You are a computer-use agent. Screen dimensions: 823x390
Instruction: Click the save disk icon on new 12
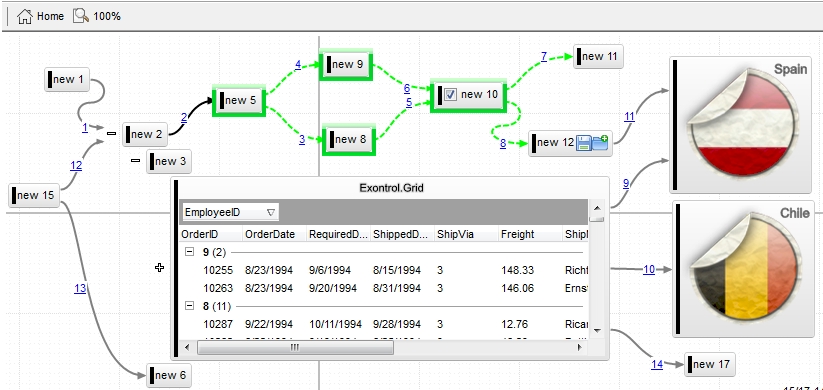tap(584, 143)
